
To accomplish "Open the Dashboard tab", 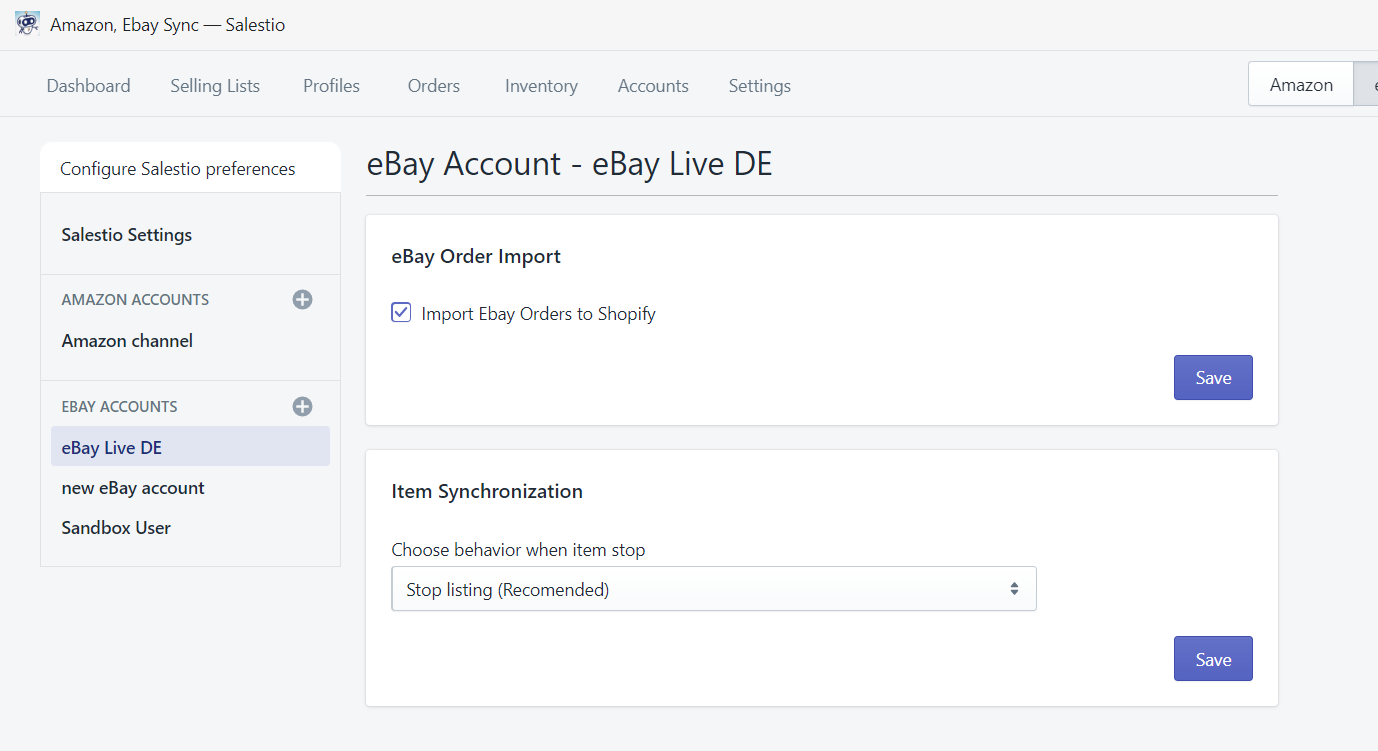I will tap(89, 86).
